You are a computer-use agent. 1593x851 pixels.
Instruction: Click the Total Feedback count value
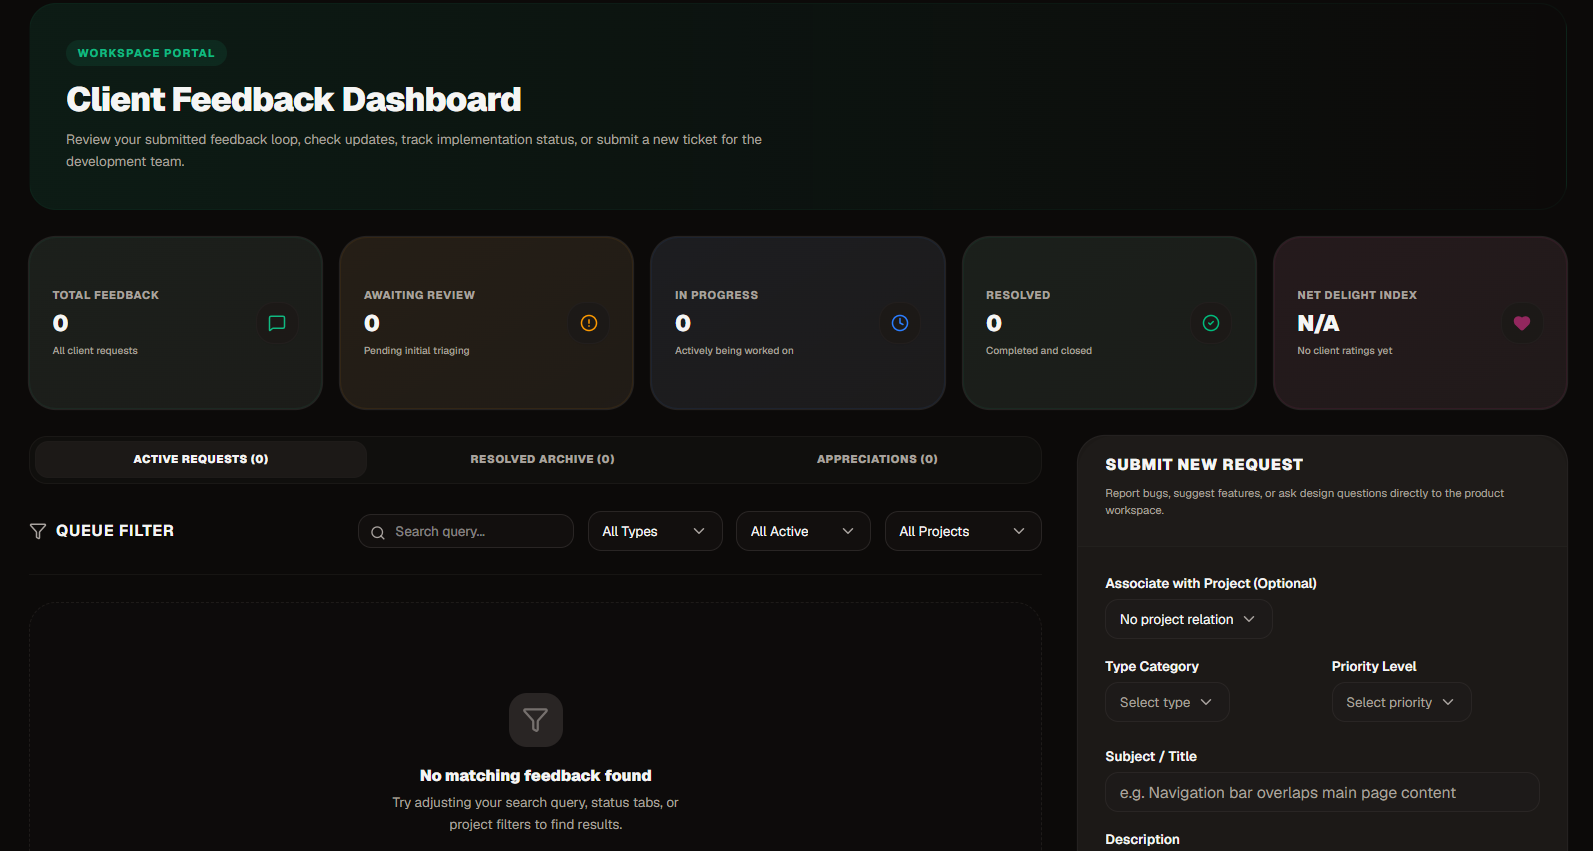pos(61,323)
